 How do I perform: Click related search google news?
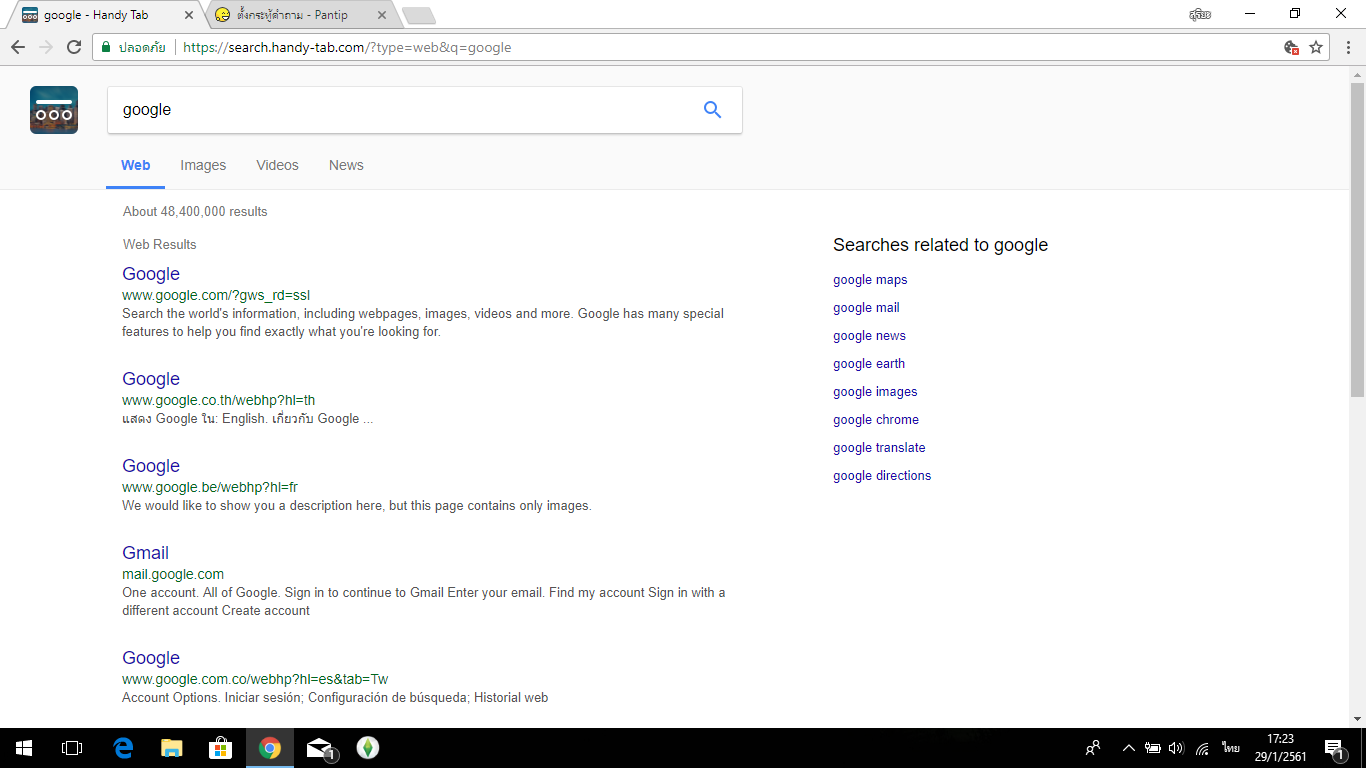click(x=869, y=336)
